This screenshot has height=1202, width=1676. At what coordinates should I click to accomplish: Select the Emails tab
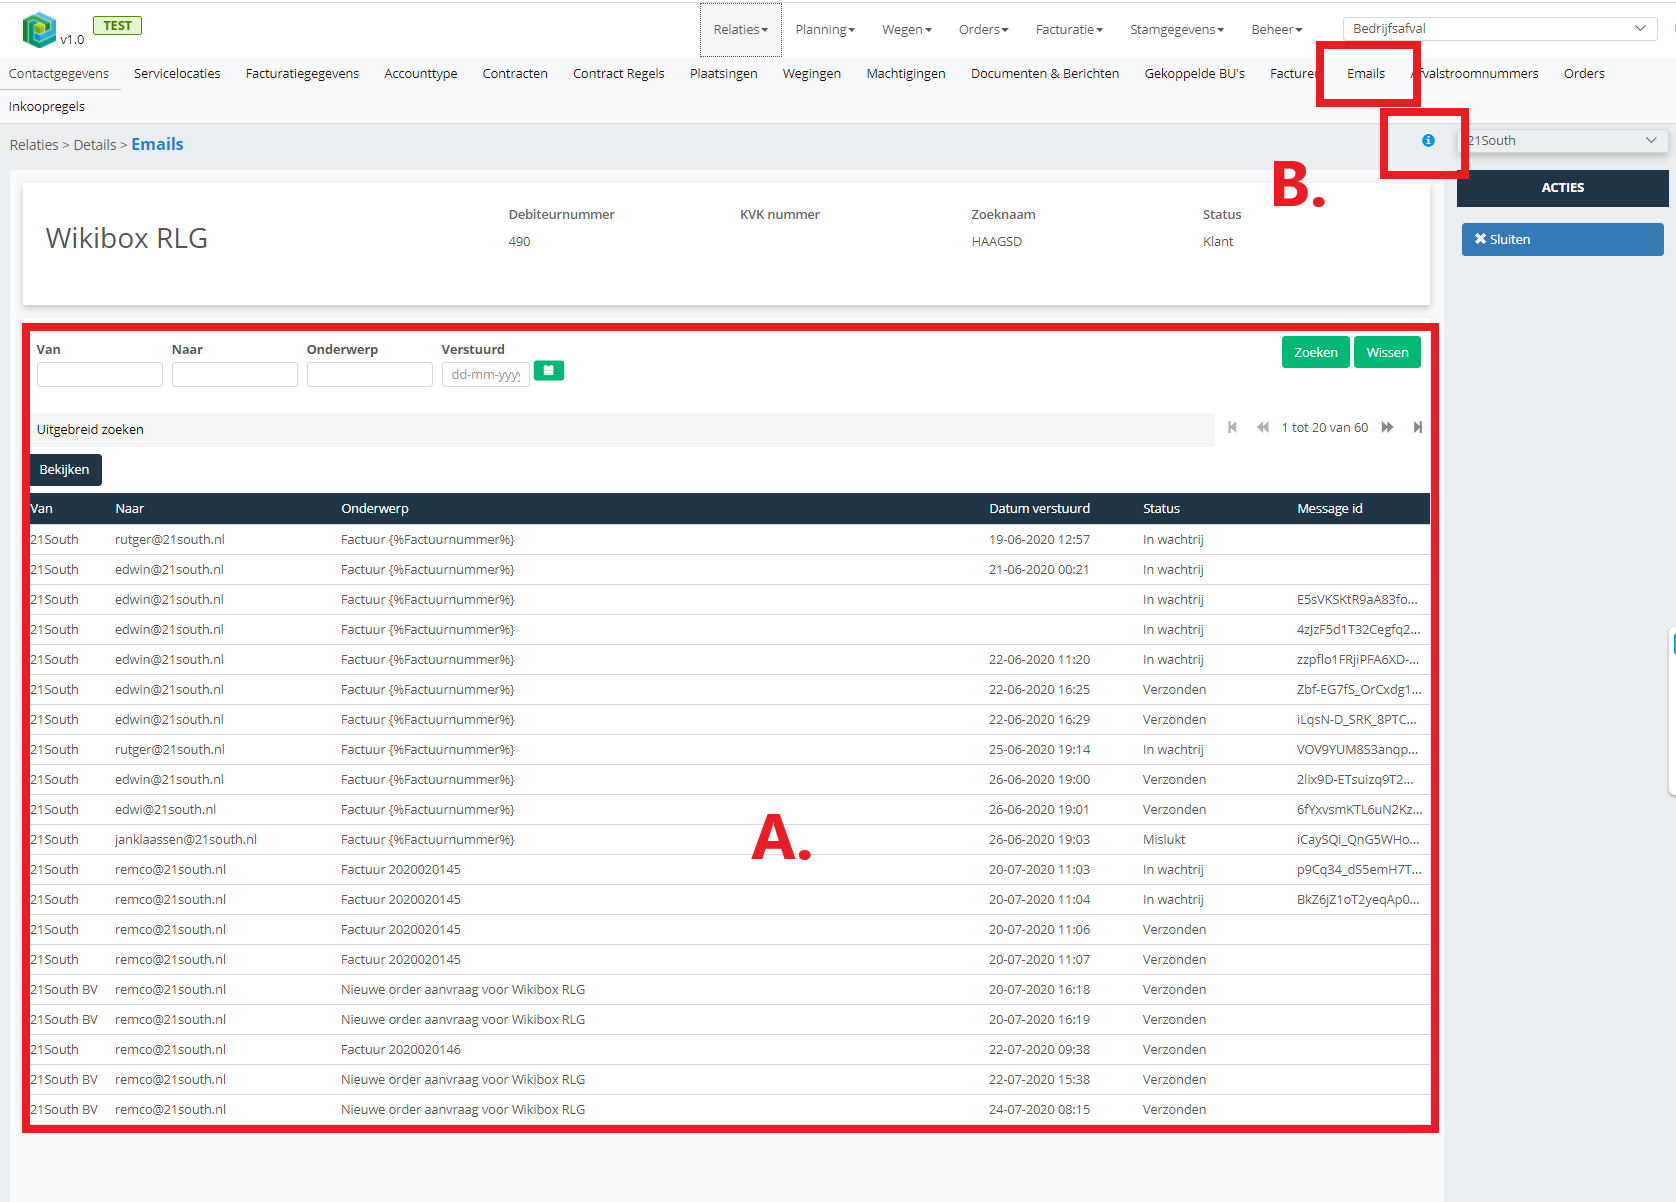[x=1366, y=74]
